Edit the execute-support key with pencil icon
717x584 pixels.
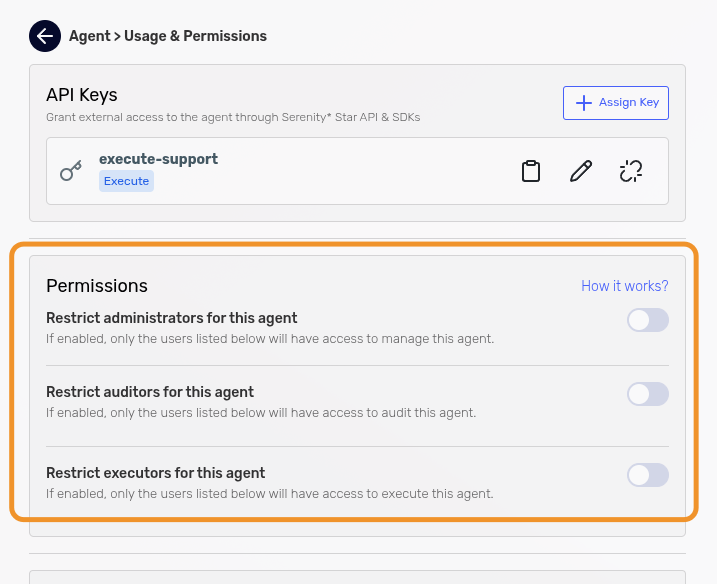[580, 171]
